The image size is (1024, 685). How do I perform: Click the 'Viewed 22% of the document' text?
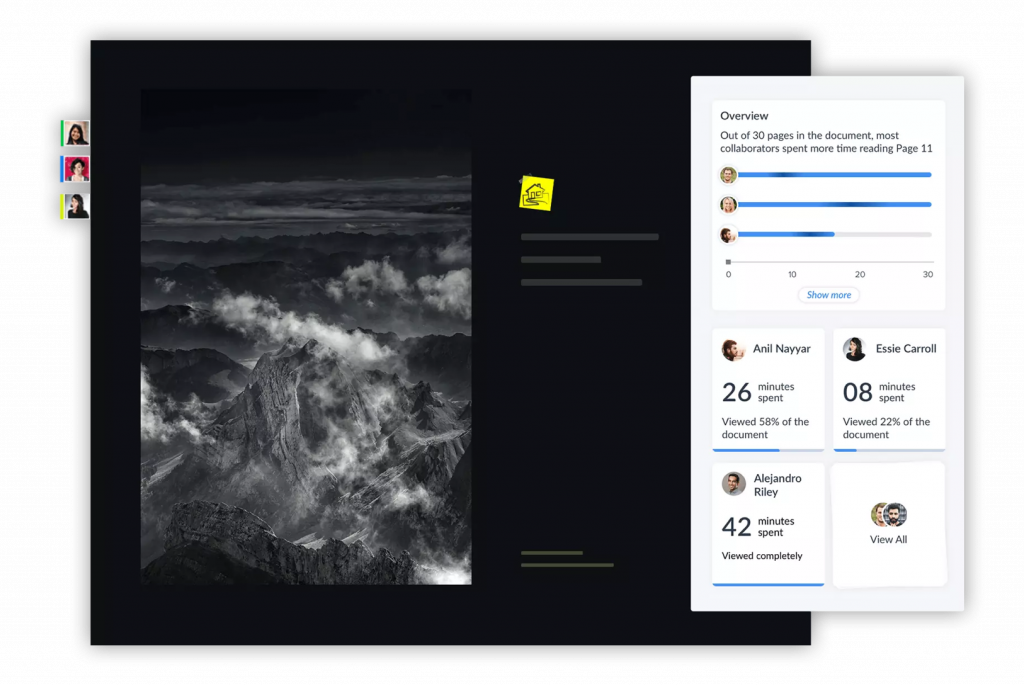[x=886, y=428]
